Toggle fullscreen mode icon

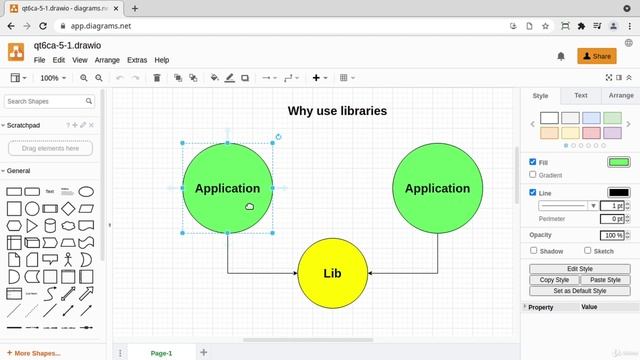(609, 78)
